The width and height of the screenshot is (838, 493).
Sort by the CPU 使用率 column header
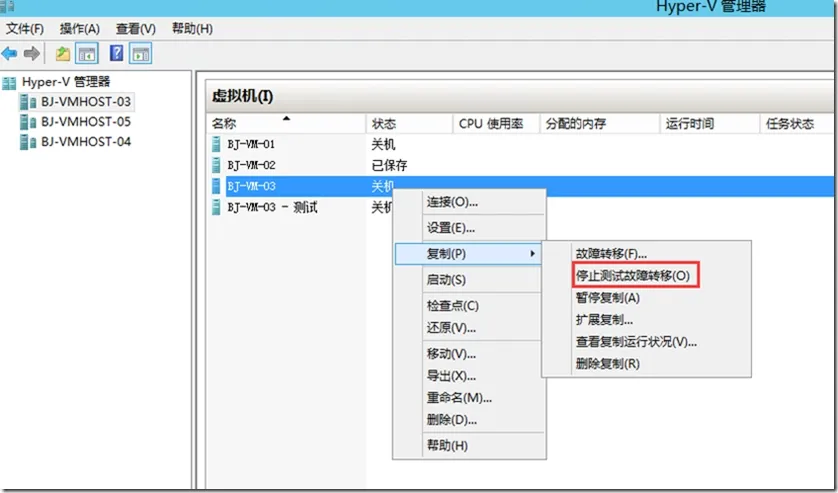tap(496, 124)
